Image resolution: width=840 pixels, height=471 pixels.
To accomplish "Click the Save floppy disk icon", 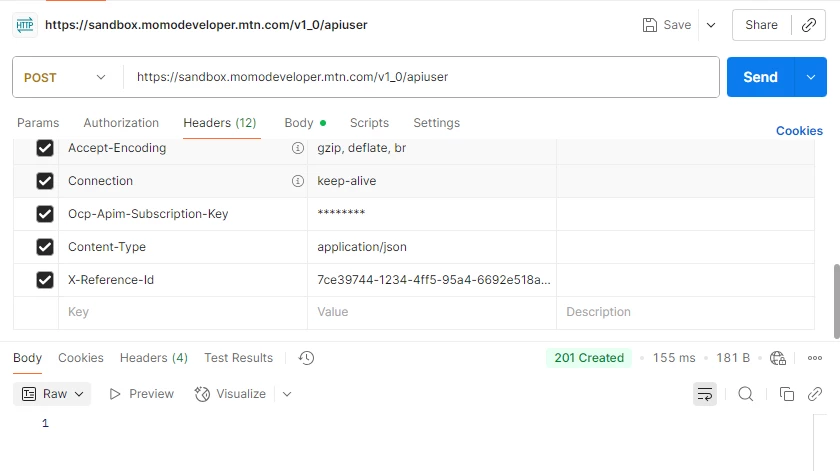I will pos(649,25).
